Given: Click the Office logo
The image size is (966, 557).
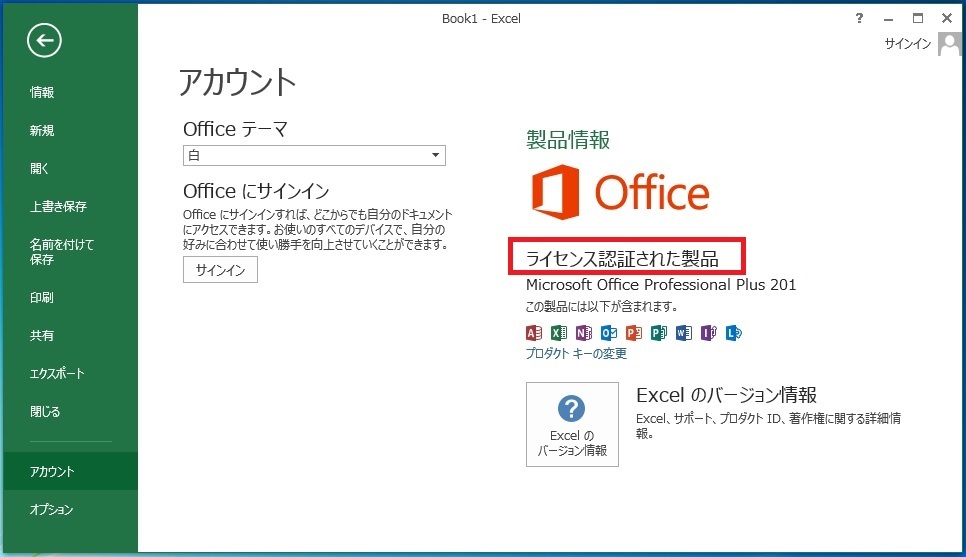Looking at the screenshot, I should click(x=620, y=192).
